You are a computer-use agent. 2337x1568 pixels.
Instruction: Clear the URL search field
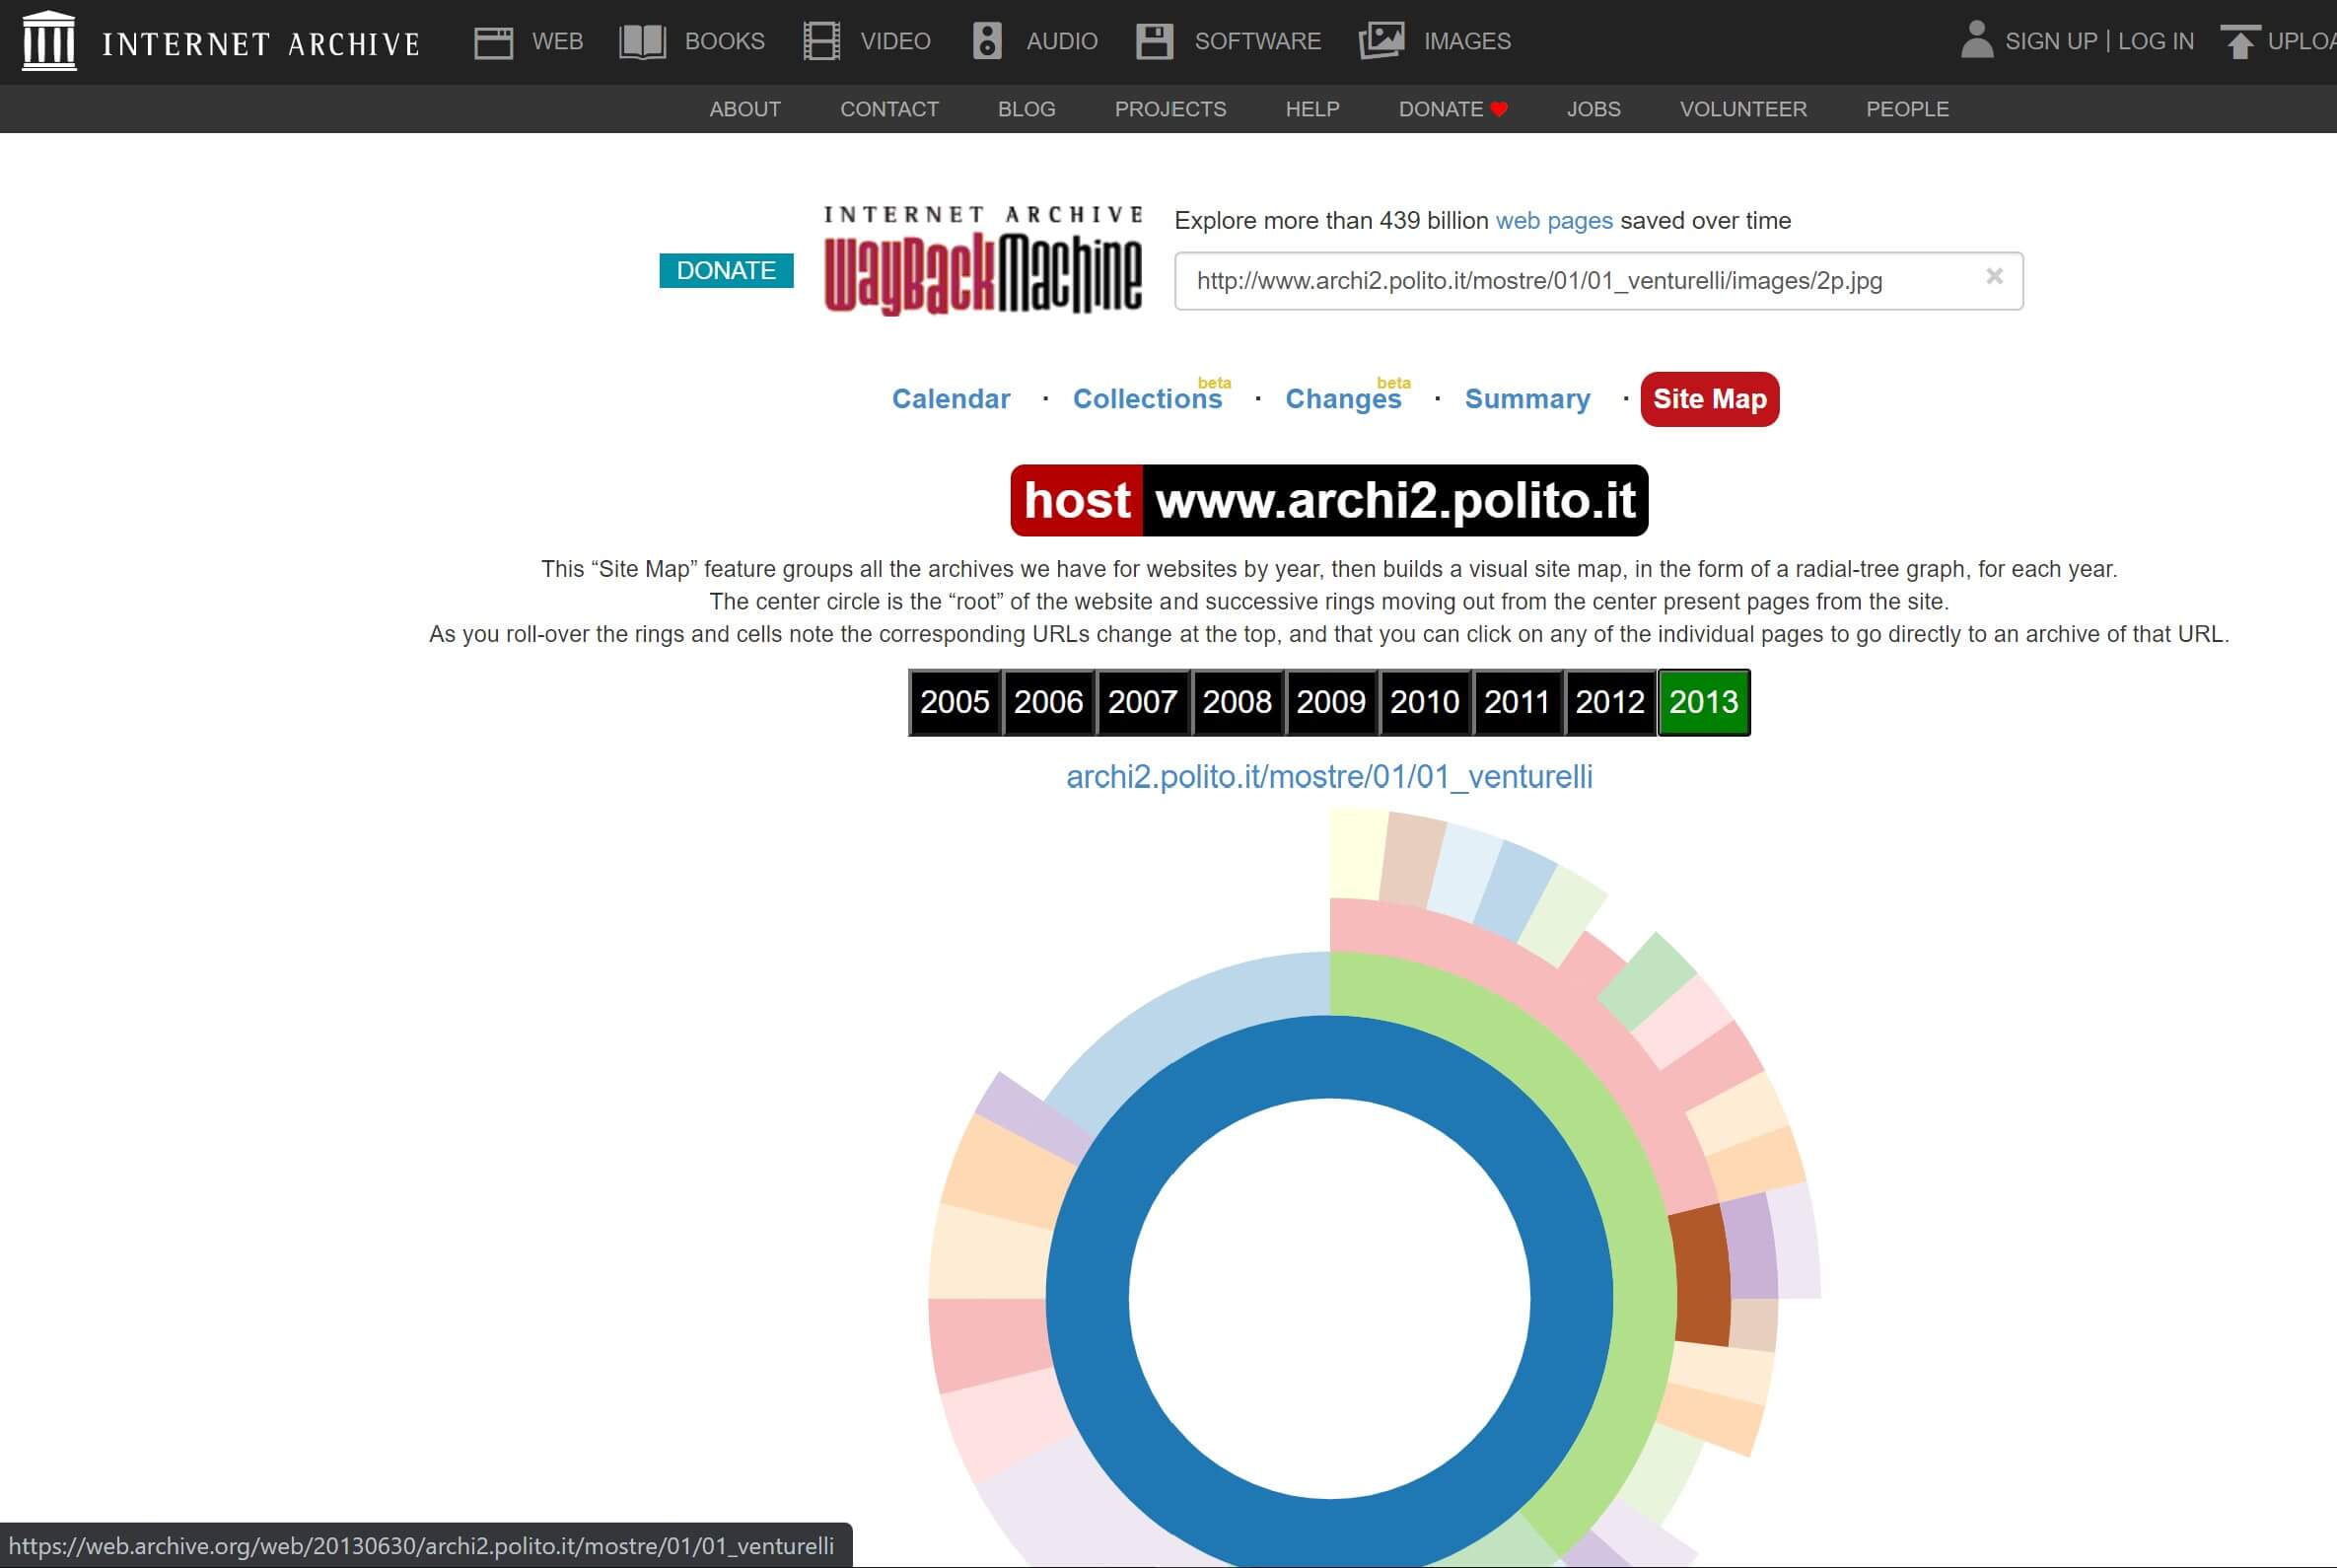(1994, 276)
